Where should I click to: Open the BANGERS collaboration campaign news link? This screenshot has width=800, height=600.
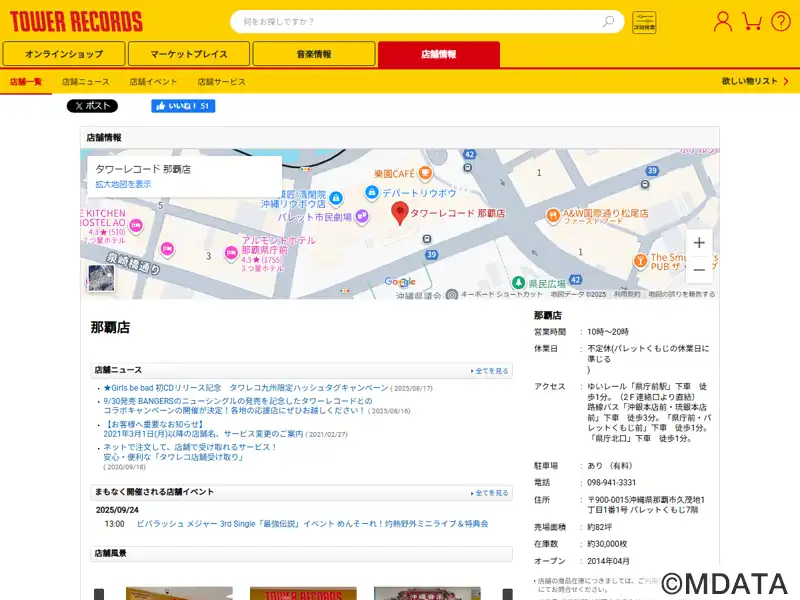point(238,406)
